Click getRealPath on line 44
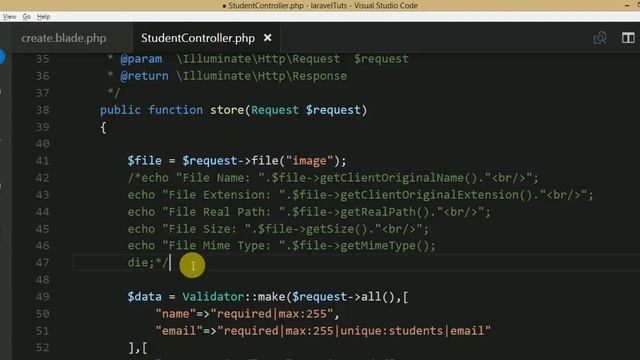The image size is (640, 360). click(378, 212)
